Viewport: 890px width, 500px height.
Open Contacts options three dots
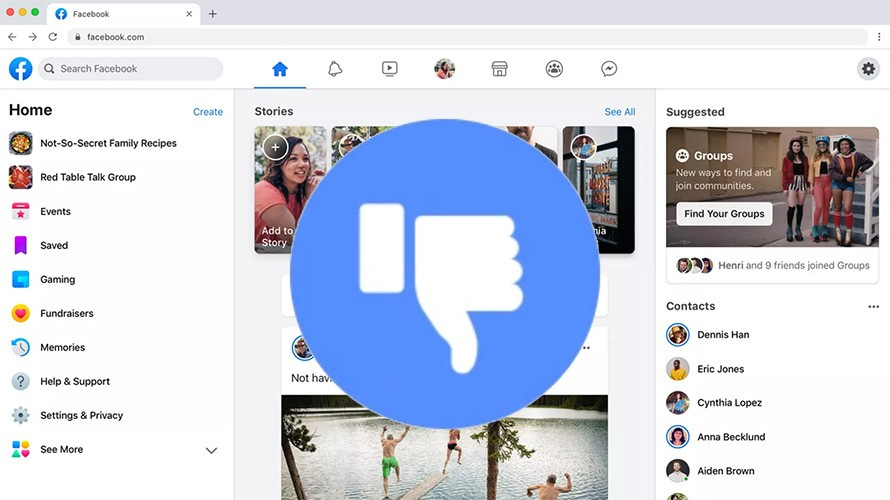873,306
